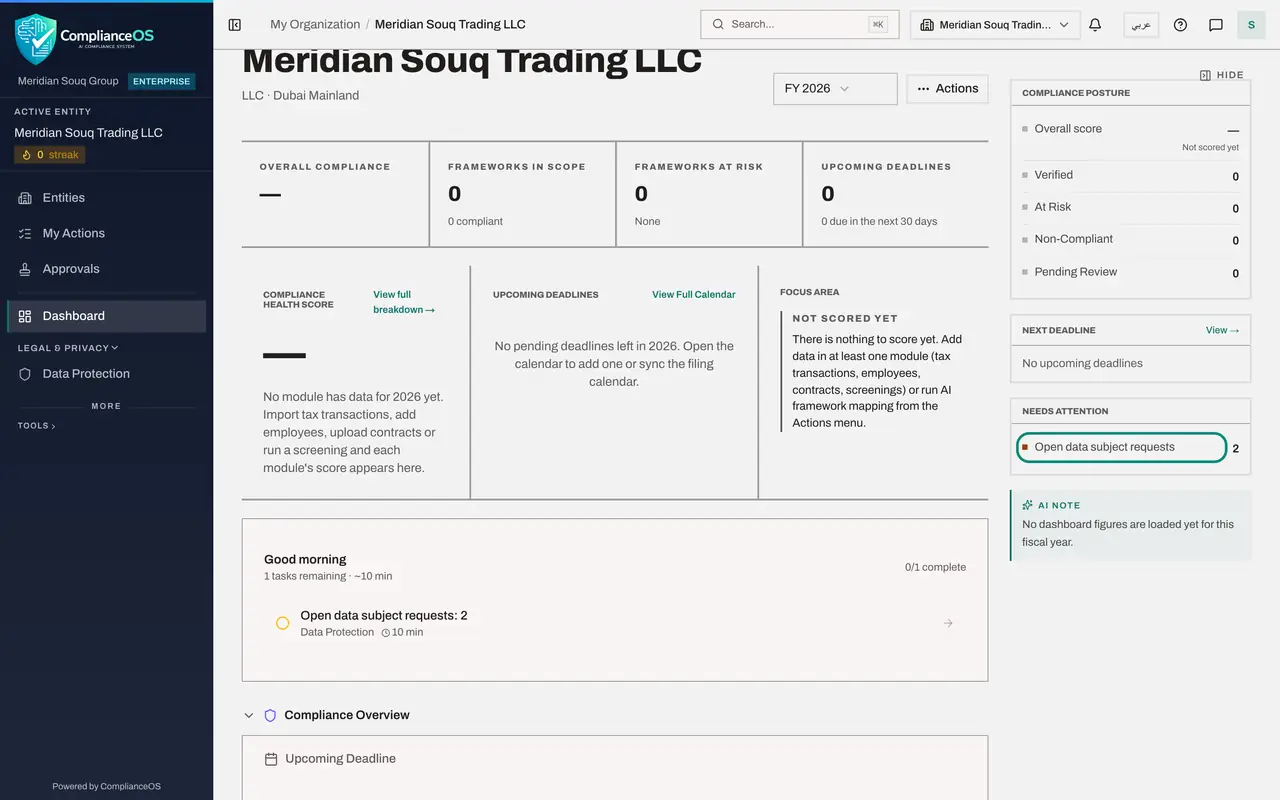Click the arrow on the data subject requests task
This screenshot has width=1280, height=800.
point(948,623)
